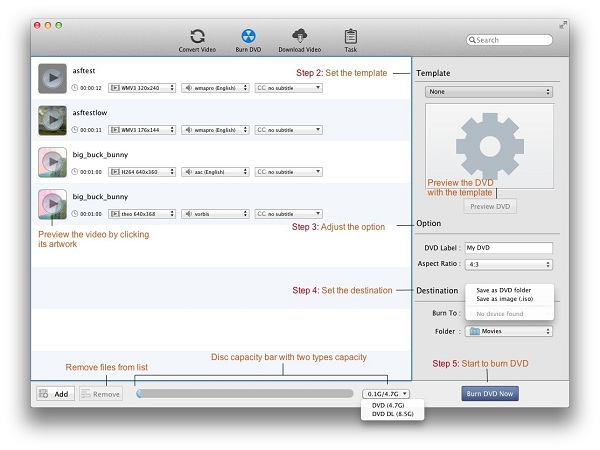Screen dimensions: 600x450
Task: Click the Template section heading
Action: 433,73
